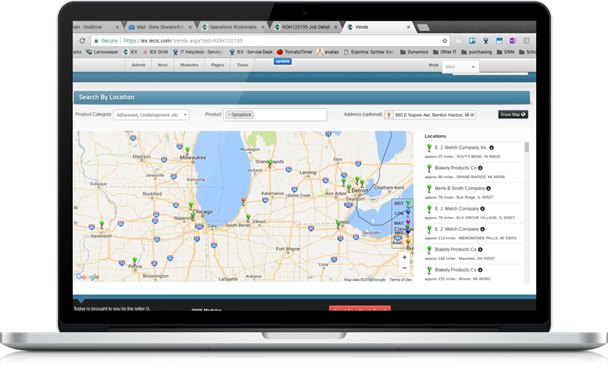Expand the Product Category dropdown
This screenshot has height=367, width=608.
click(x=151, y=115)
